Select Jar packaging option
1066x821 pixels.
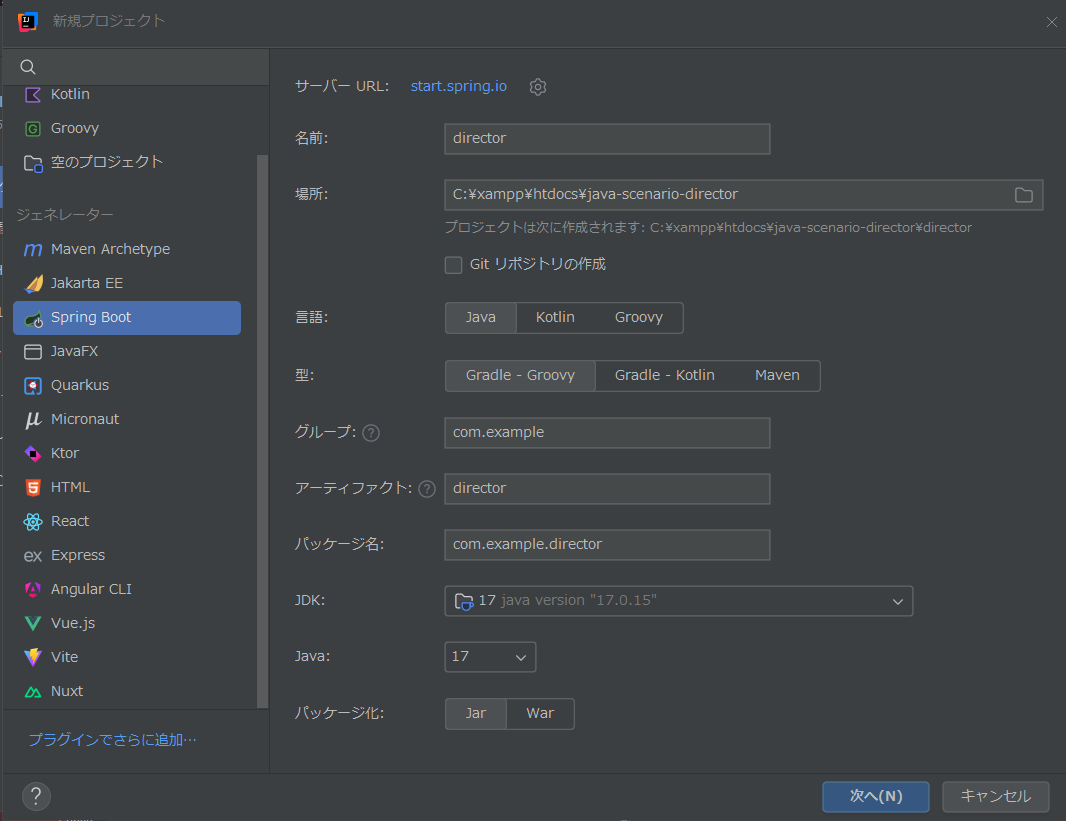click(476, 714)
